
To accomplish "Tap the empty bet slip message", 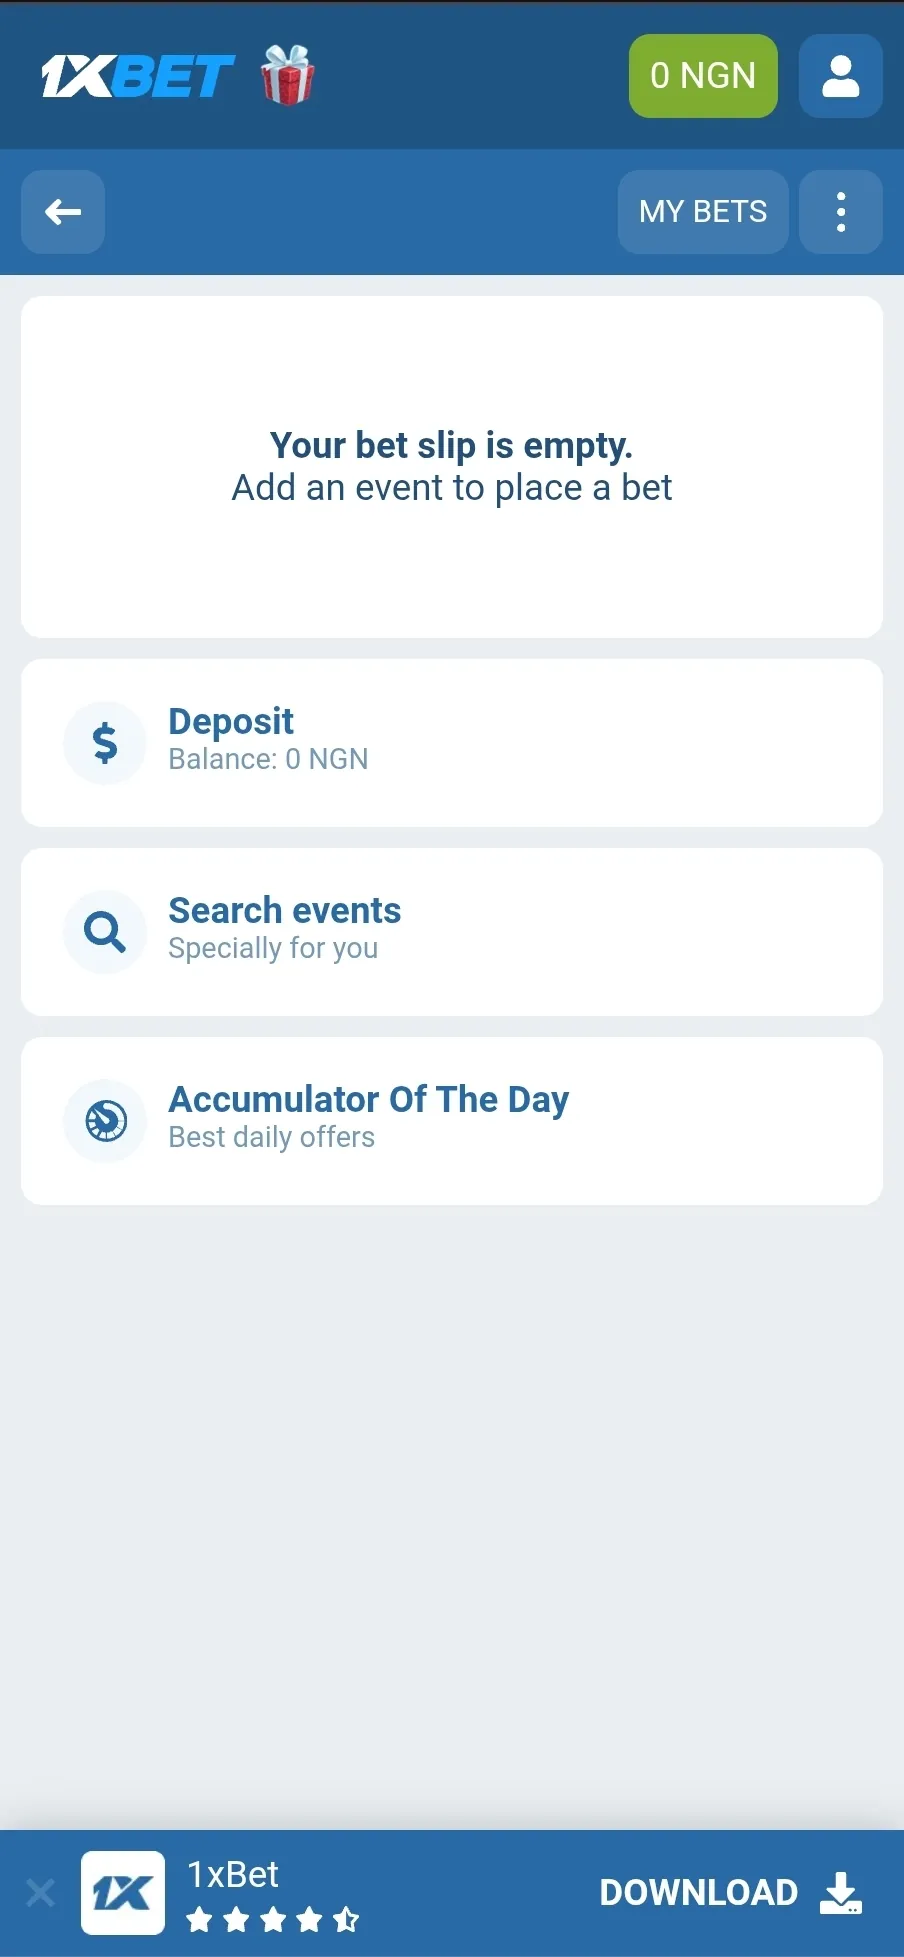I will coord(452,467).
